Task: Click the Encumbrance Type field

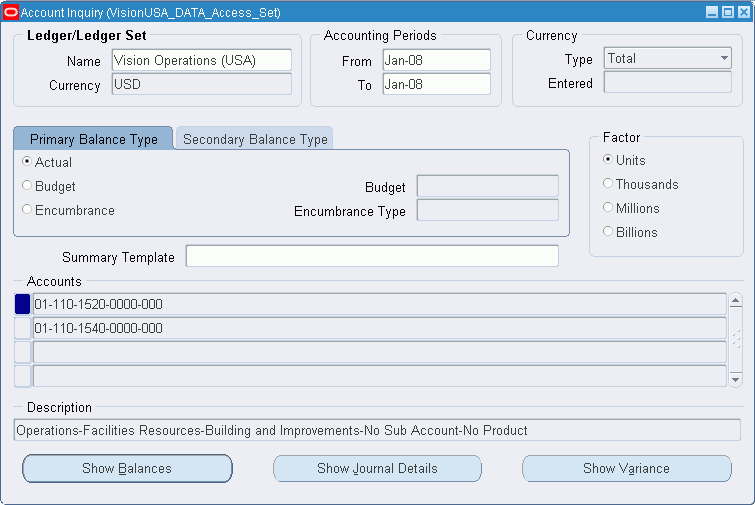Action: click(488, 210)
